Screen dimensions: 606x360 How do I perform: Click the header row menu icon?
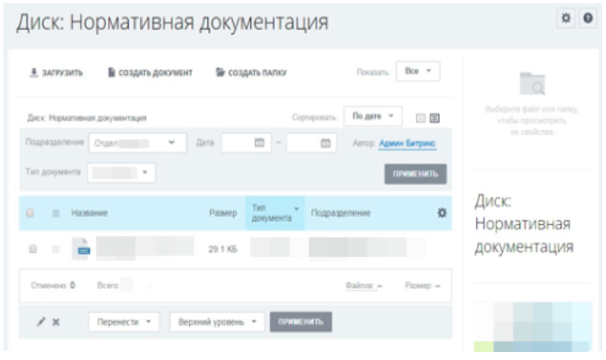[x=56, y=213]
